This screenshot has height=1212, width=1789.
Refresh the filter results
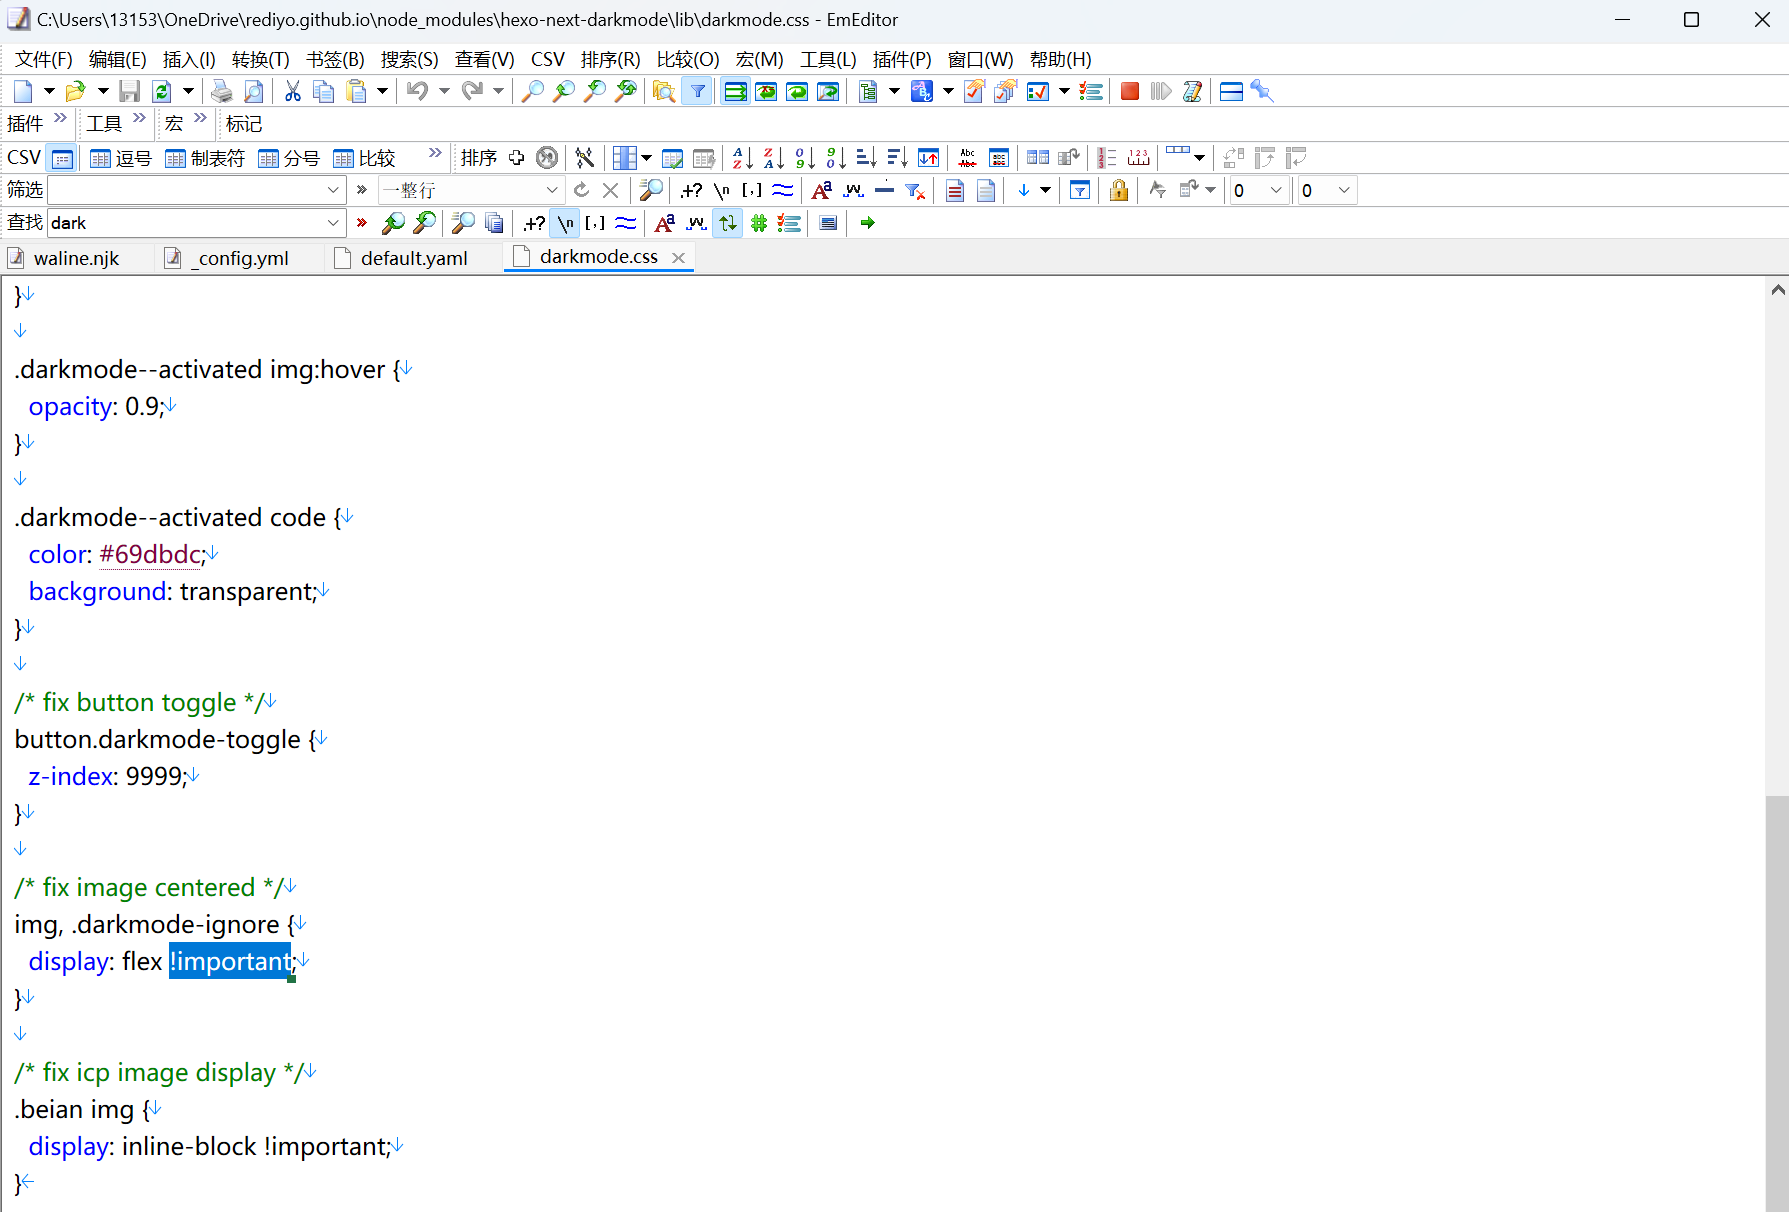581,190
